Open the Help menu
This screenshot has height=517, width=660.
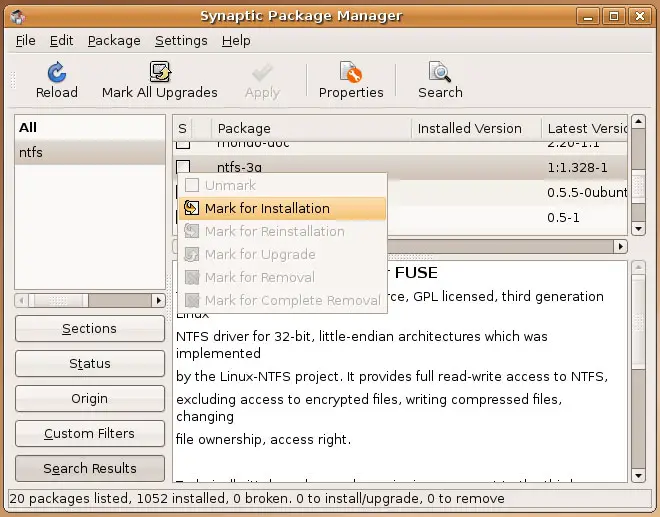[236, 40]
